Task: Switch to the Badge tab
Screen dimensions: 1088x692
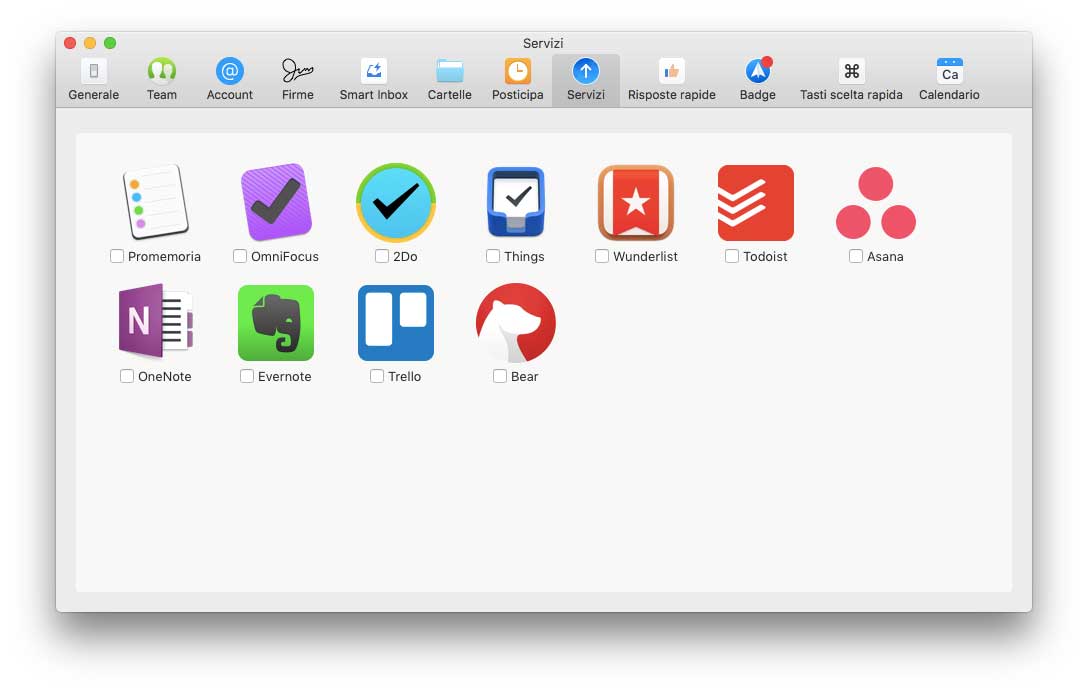Action: [x=758, y=81]
